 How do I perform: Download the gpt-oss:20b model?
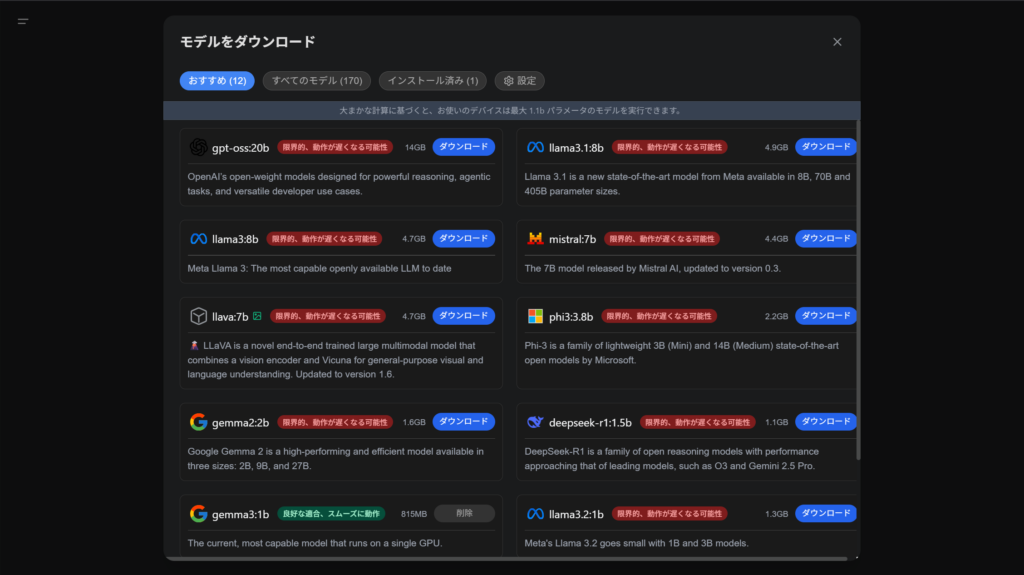463,147
